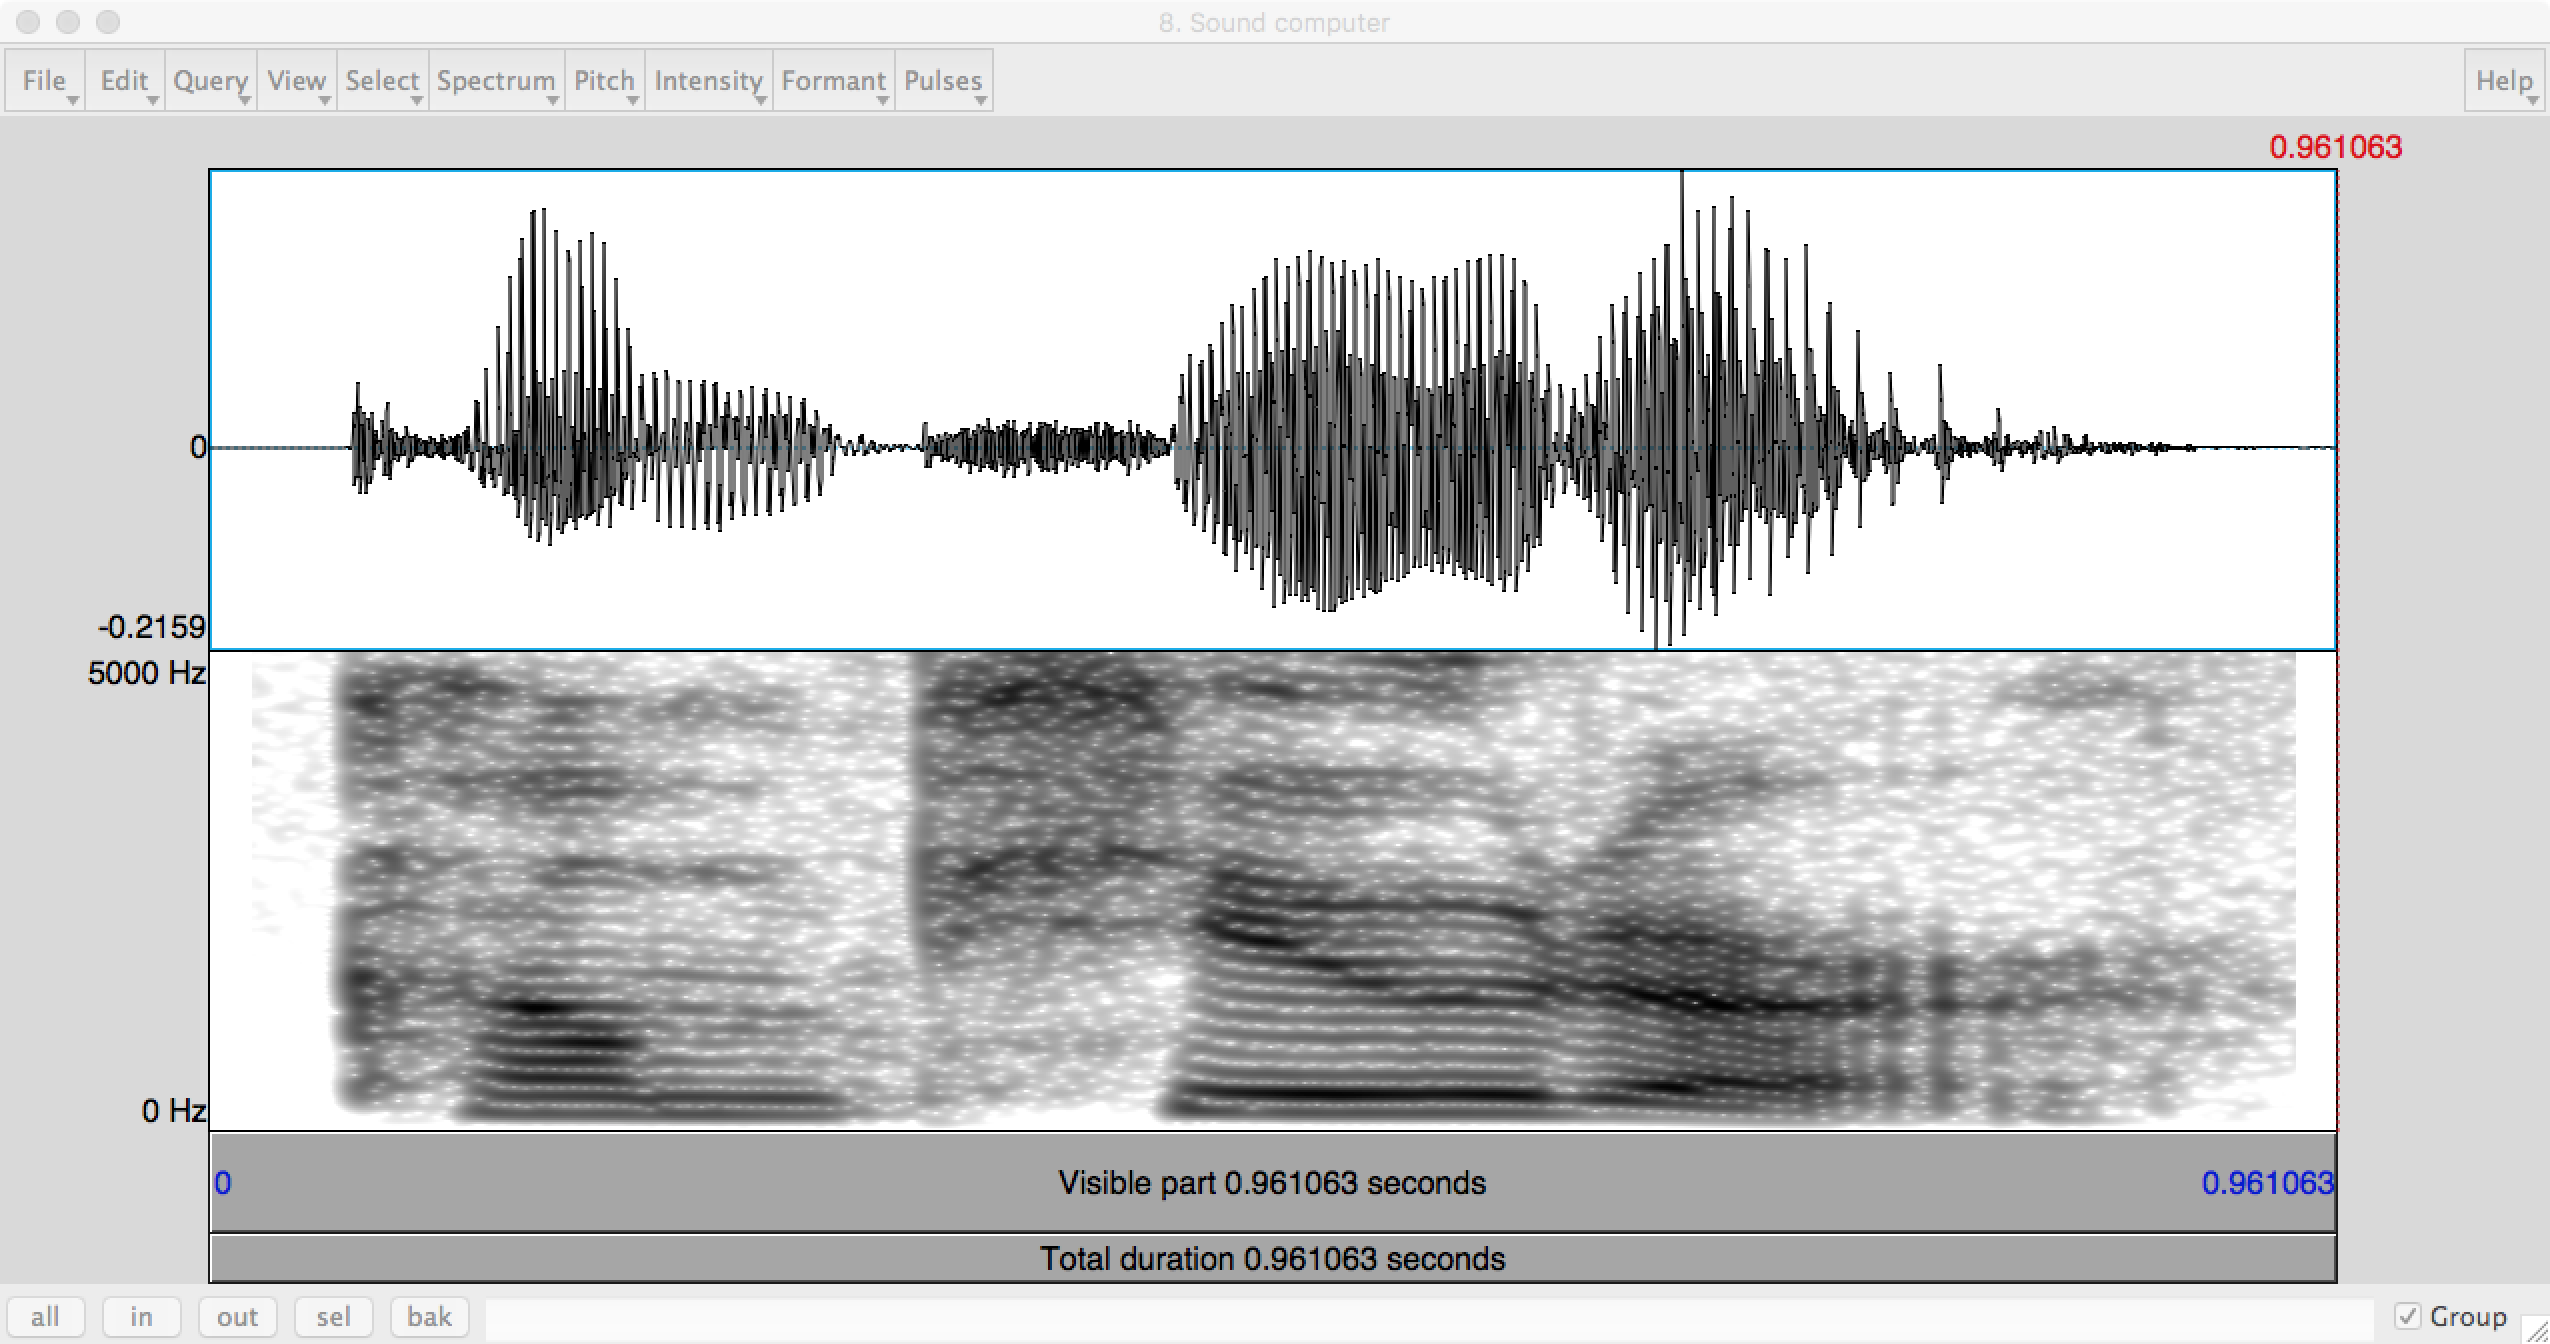Screen dimensions: 2550x1344
Task: Open the Spectrum menu
Action: click(496, 81)
